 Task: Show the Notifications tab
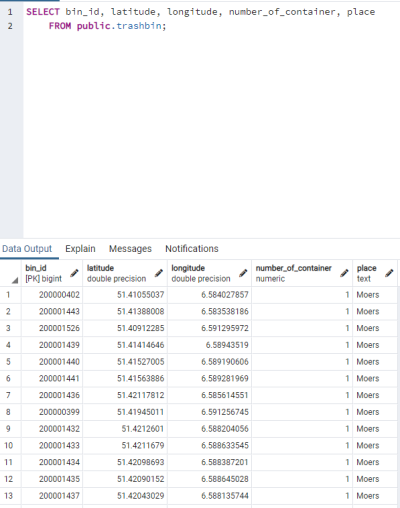click(x=192, y=249)
